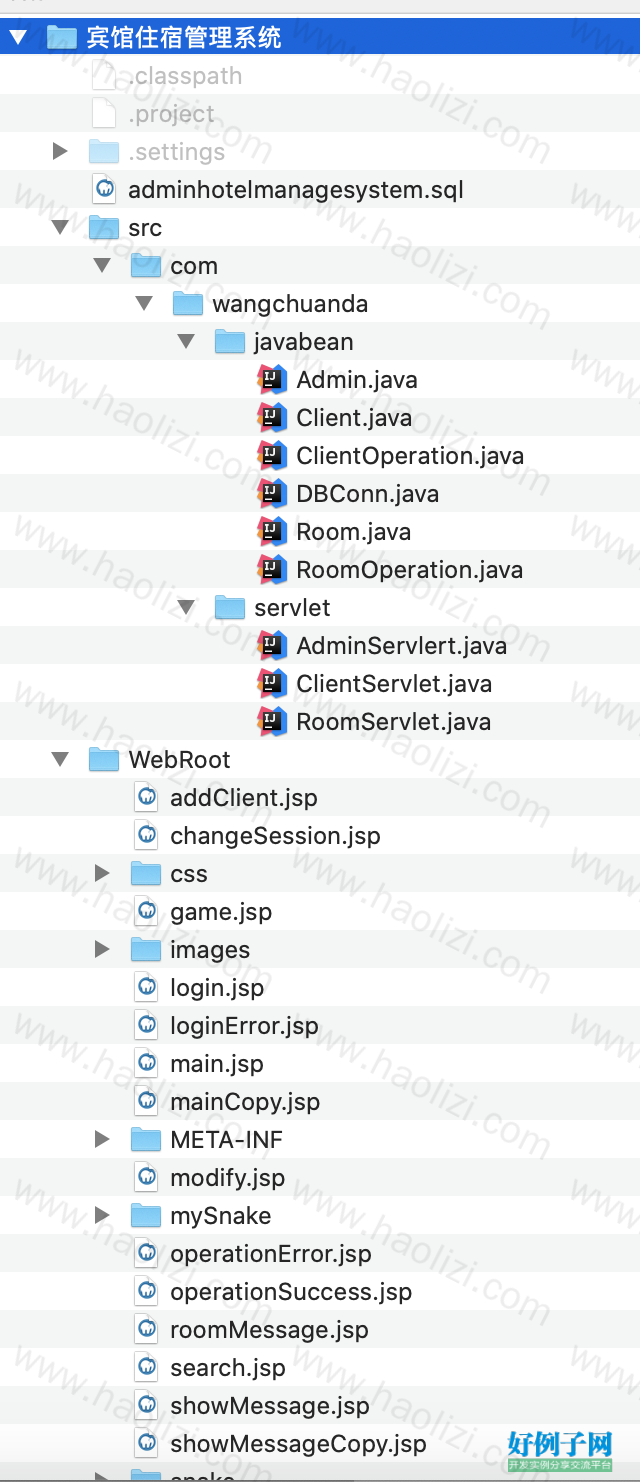This screenshot has height=1482, width=640.
Task: Select the META-INF folder name
Action: (227, 1140)
